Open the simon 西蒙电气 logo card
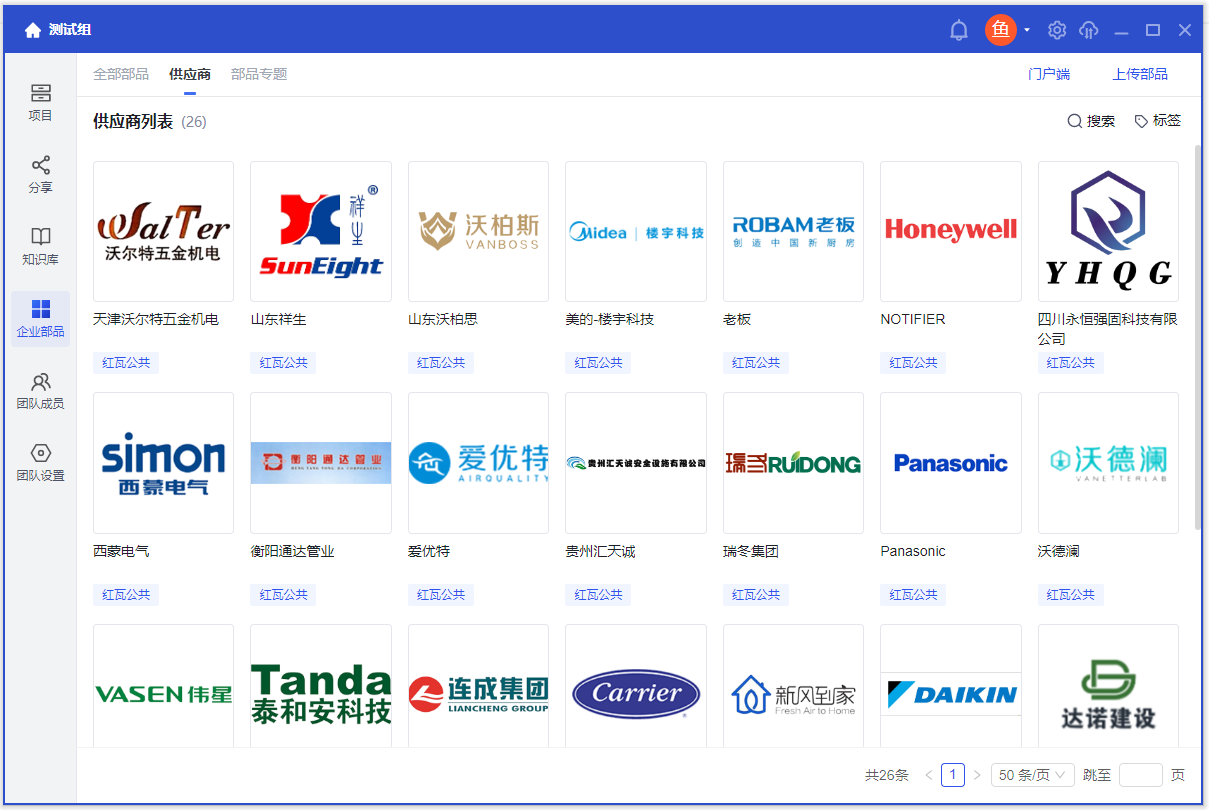This screenshot has width=1209, height=810. (163, 463)
